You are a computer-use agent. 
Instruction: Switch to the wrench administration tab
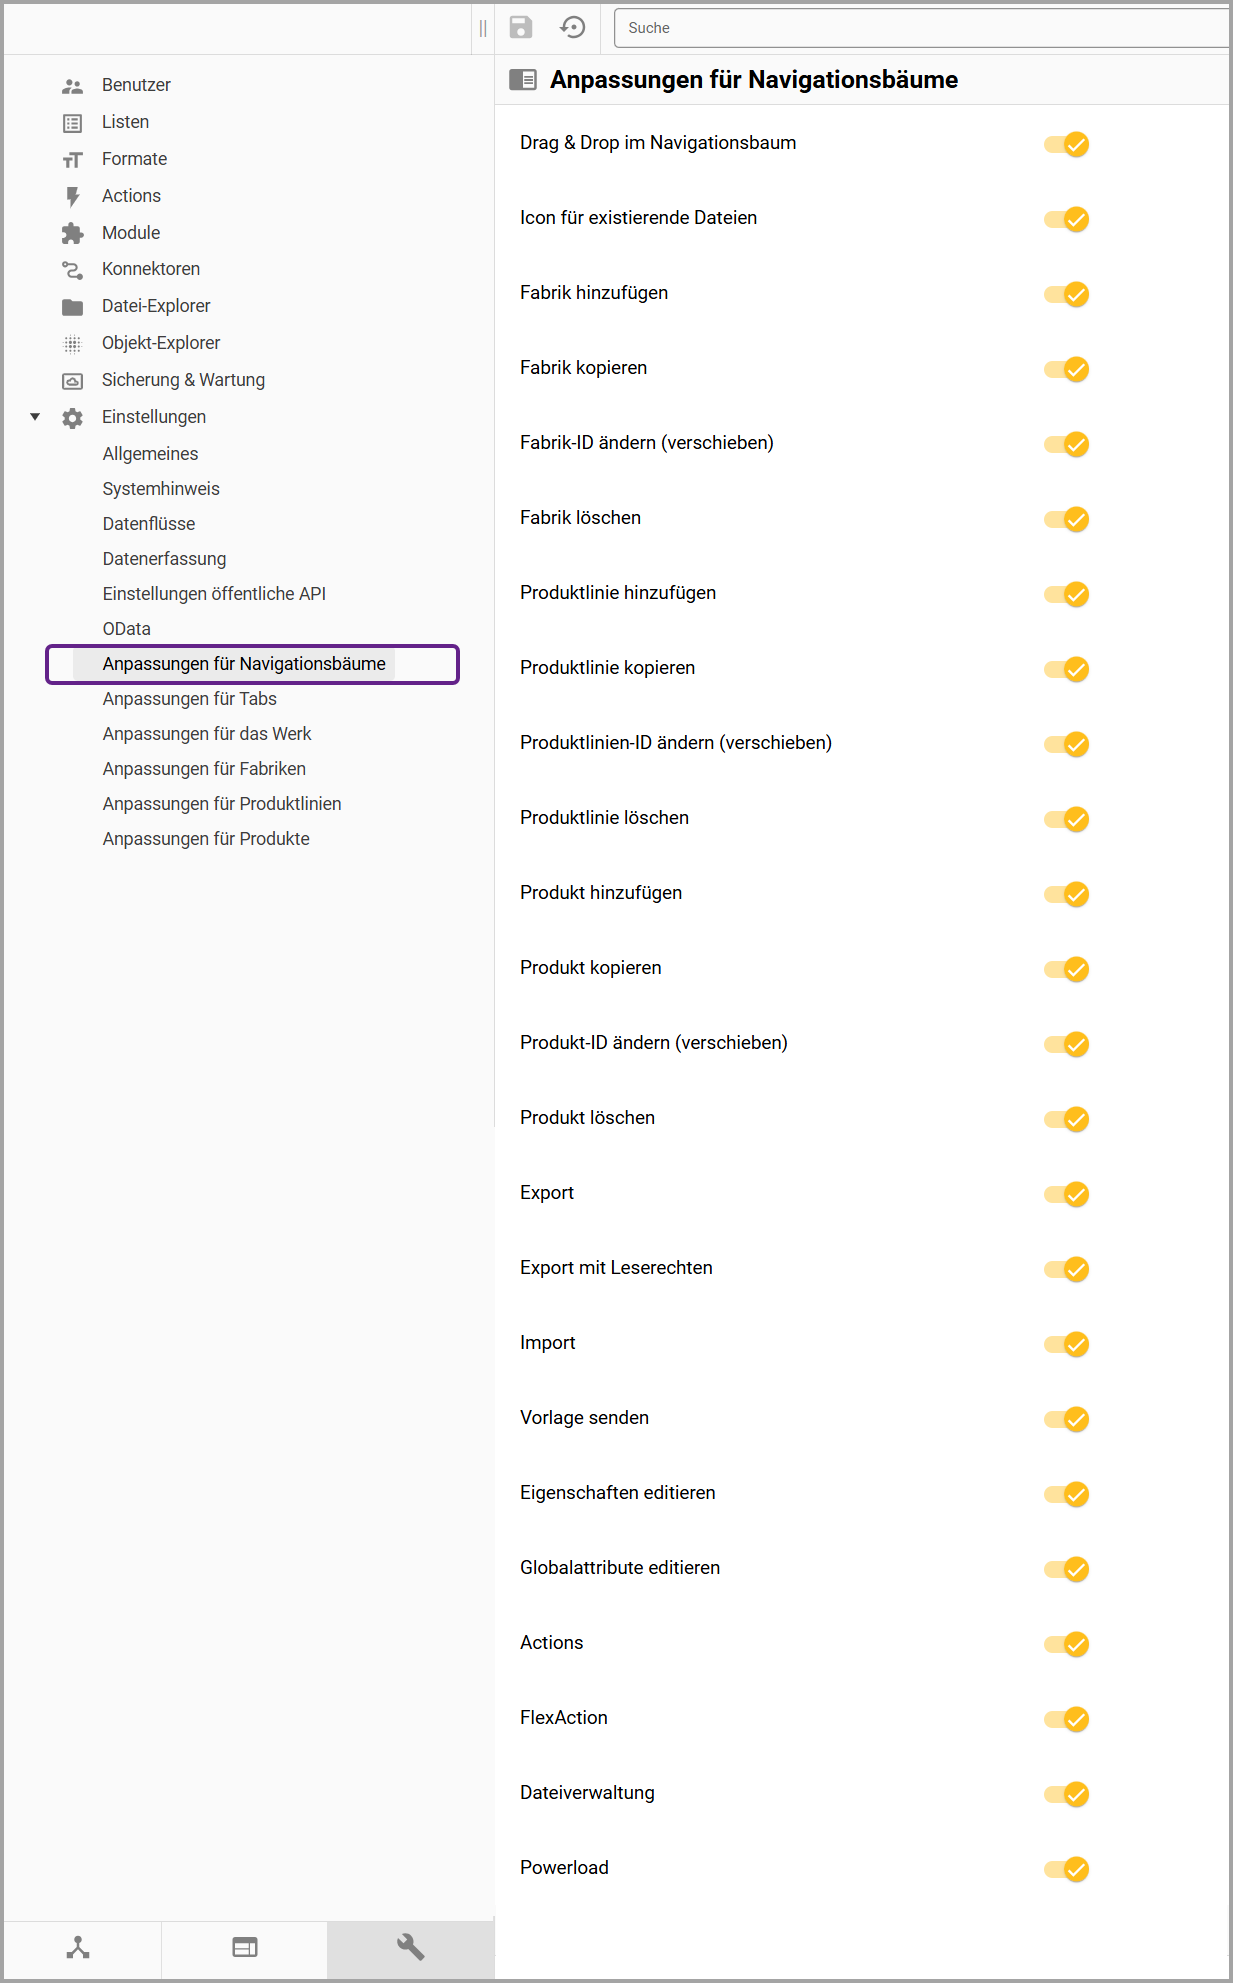coord(410,1947)
